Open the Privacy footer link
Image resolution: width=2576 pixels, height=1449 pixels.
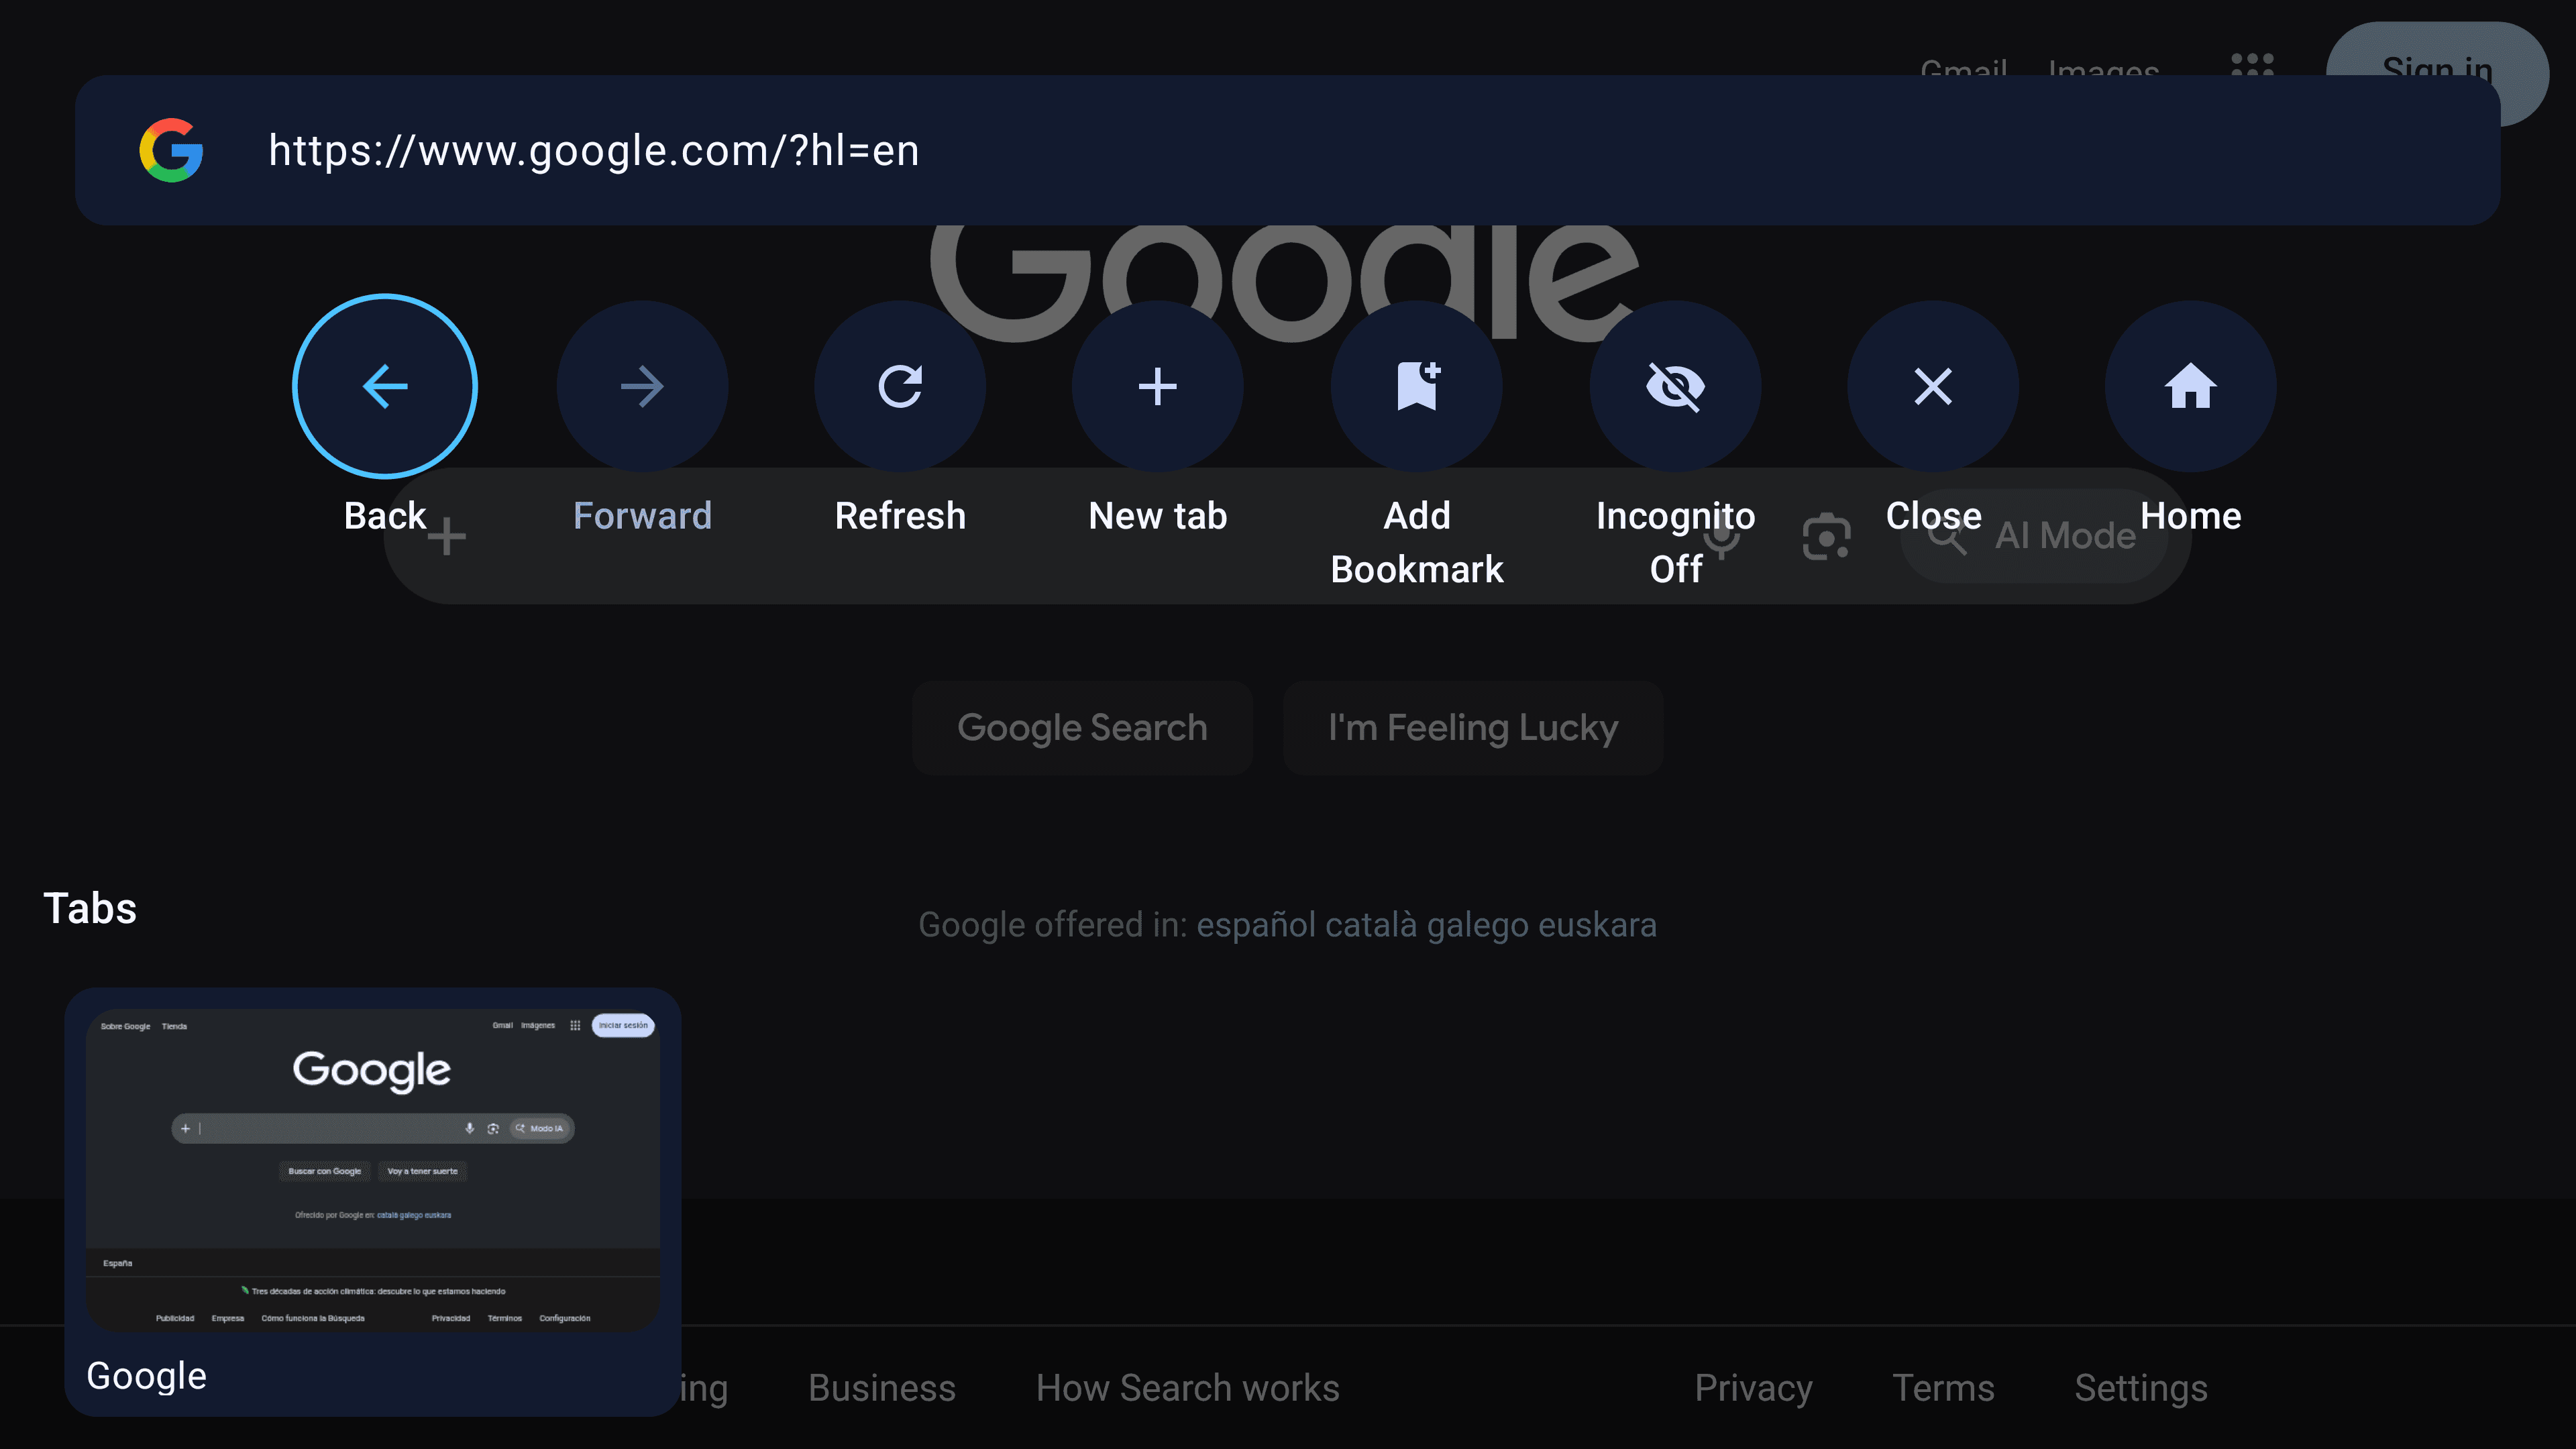click(1753, 1388)
